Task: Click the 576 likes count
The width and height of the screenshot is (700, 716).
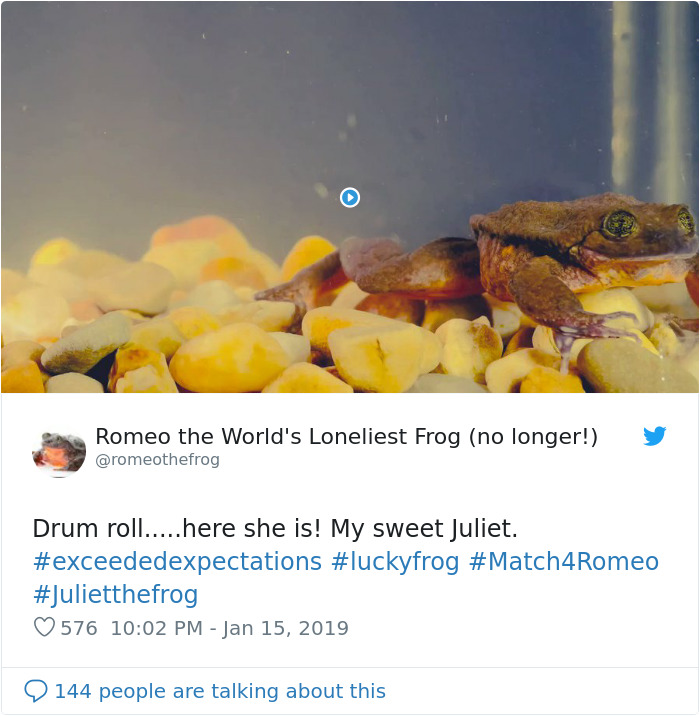Action: coord(79,629)
